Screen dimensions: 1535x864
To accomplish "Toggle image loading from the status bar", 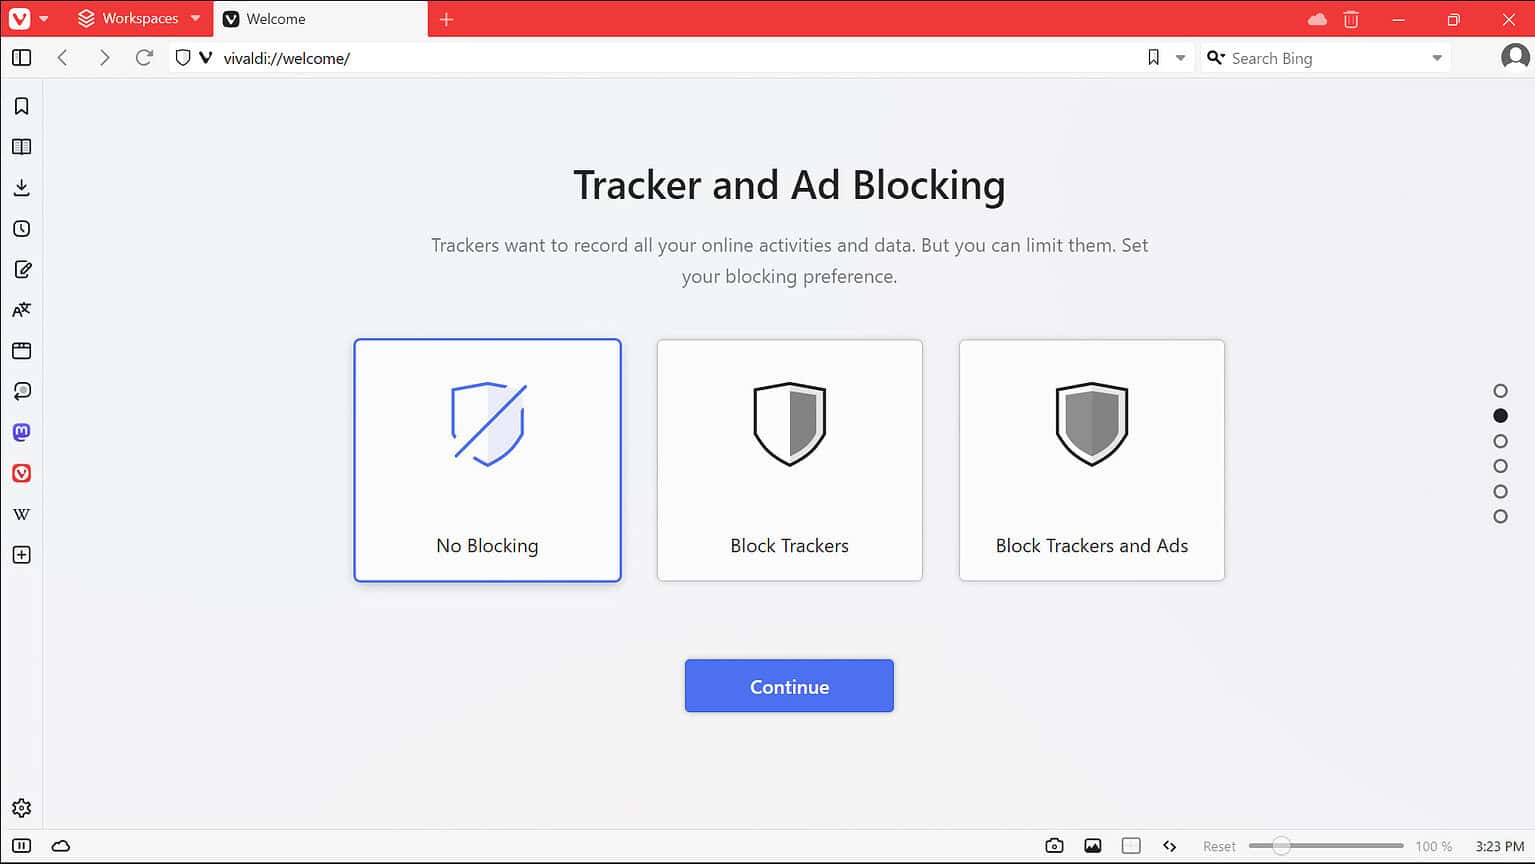I will tap(1093, 845).
